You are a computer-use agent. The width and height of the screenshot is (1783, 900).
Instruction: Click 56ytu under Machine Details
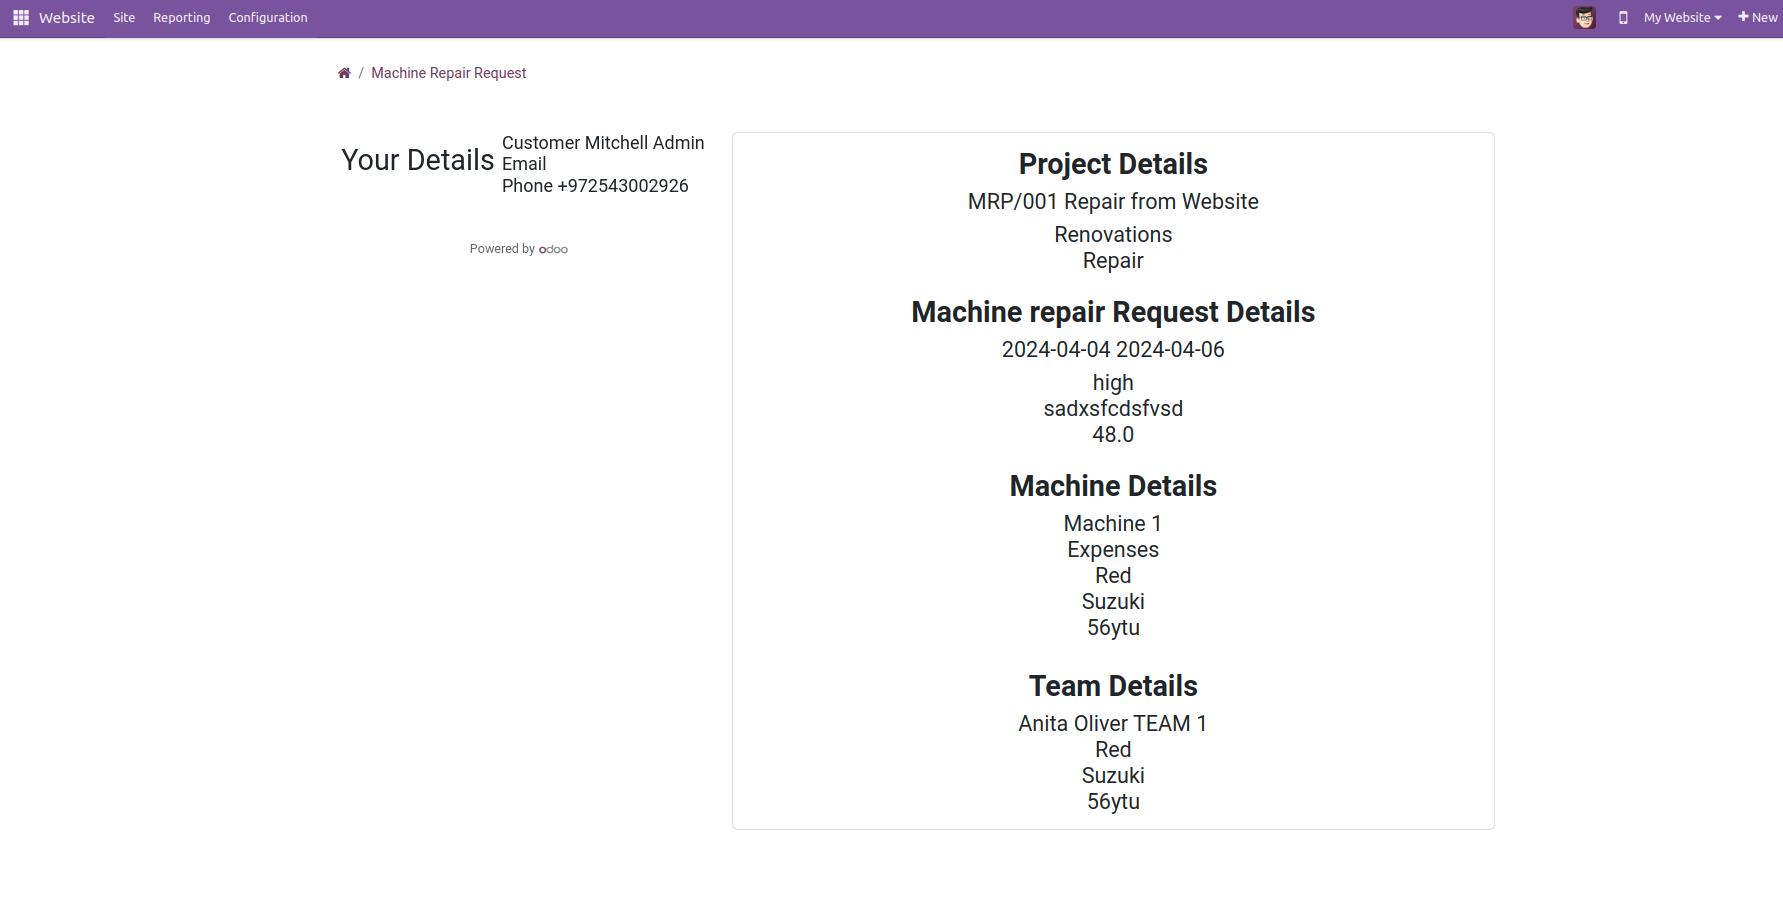[x=1113, y=628]
